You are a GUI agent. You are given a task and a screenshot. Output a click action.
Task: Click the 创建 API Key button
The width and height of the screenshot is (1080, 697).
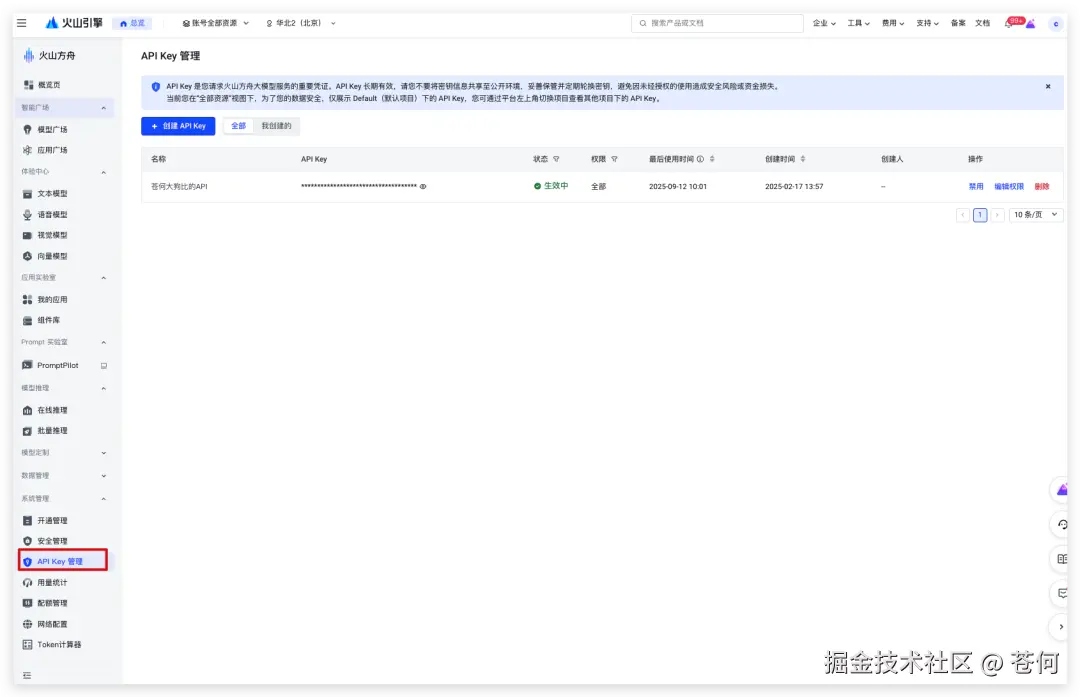click(x=177, y=126)
